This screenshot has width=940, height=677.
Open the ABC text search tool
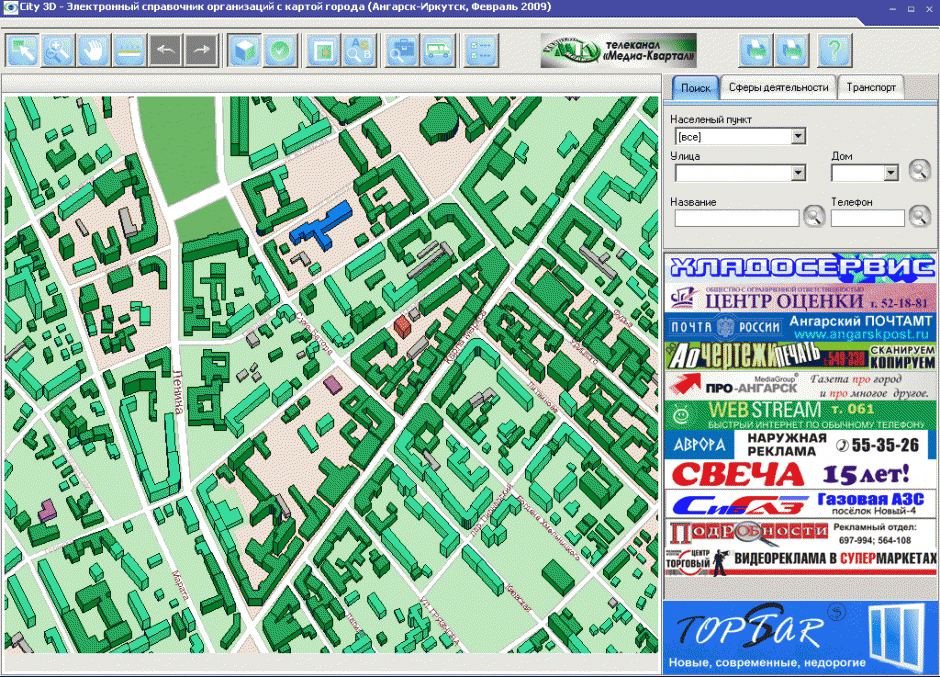(x=359, y=50)
